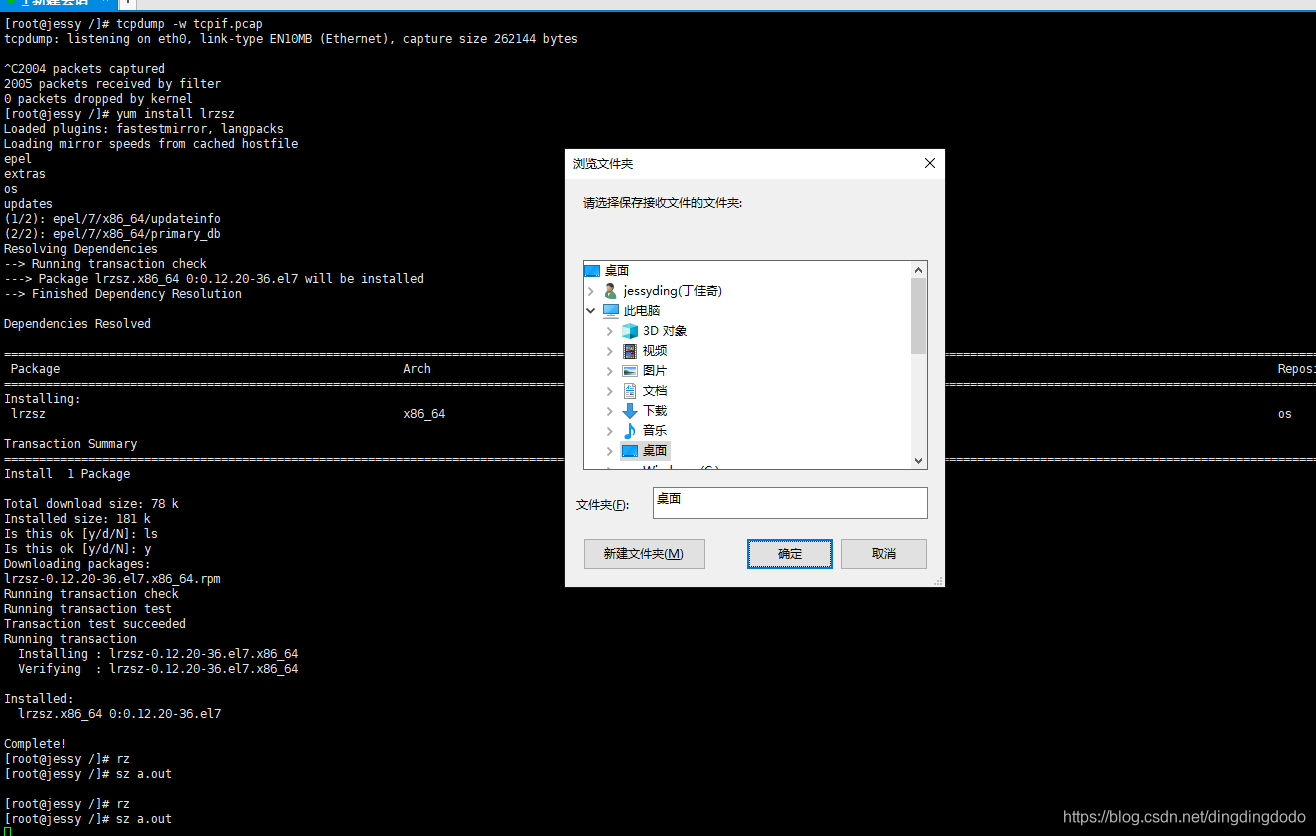The width and height of the screenshot is (1316, 836).
Task: Select the root 桌面 folder icon at tree top
Action: 592,271
